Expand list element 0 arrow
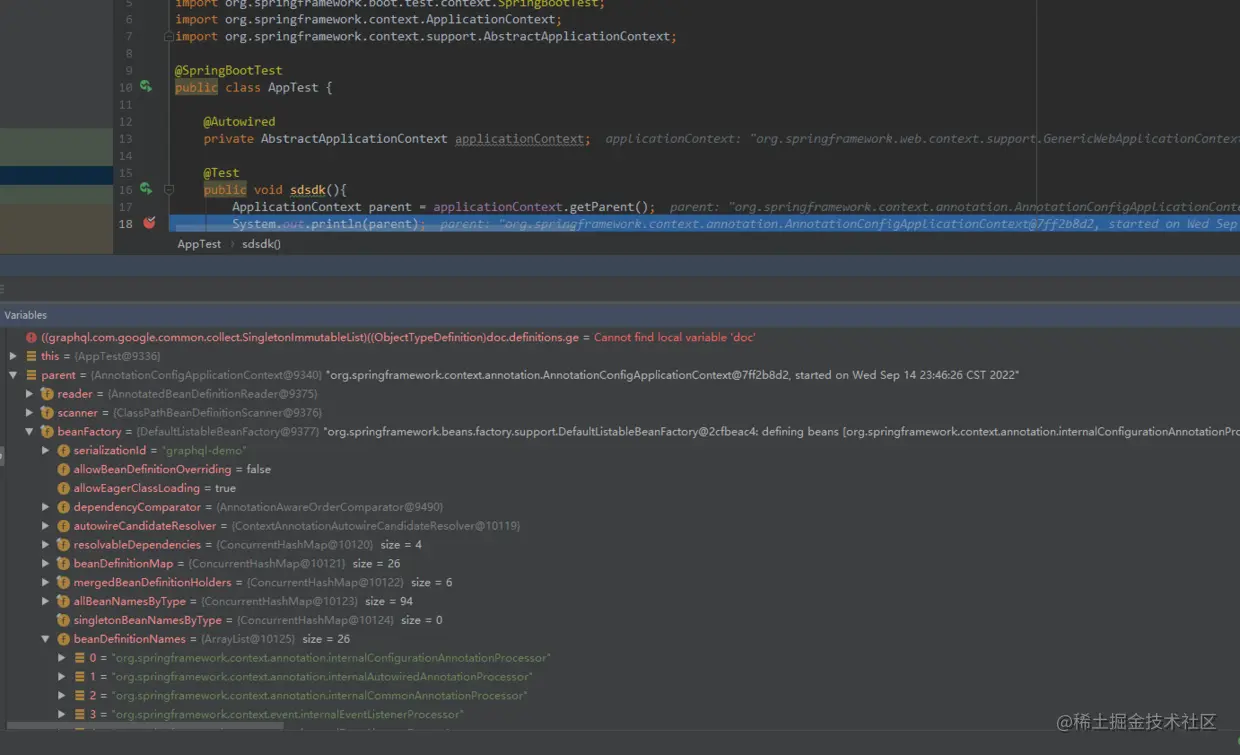Screen dimensions: 1240x755 click(x=61, y=658)
